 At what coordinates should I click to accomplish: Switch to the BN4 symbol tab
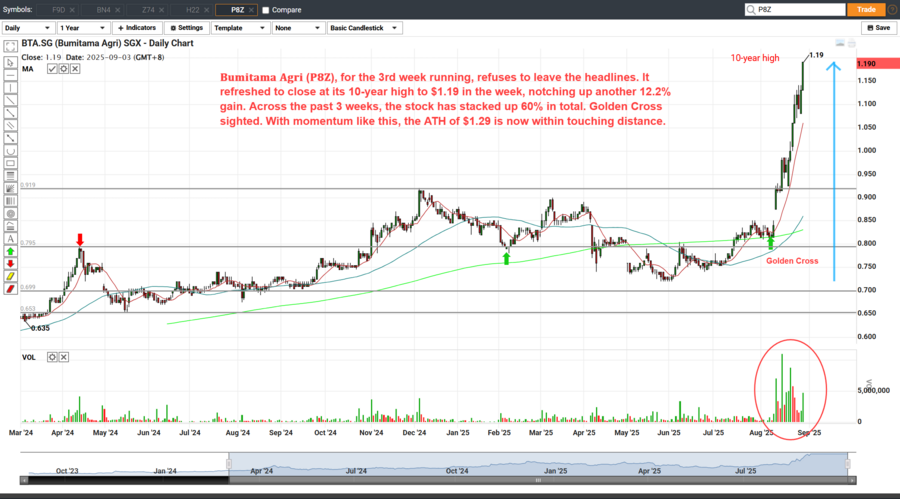click(103, 10)
